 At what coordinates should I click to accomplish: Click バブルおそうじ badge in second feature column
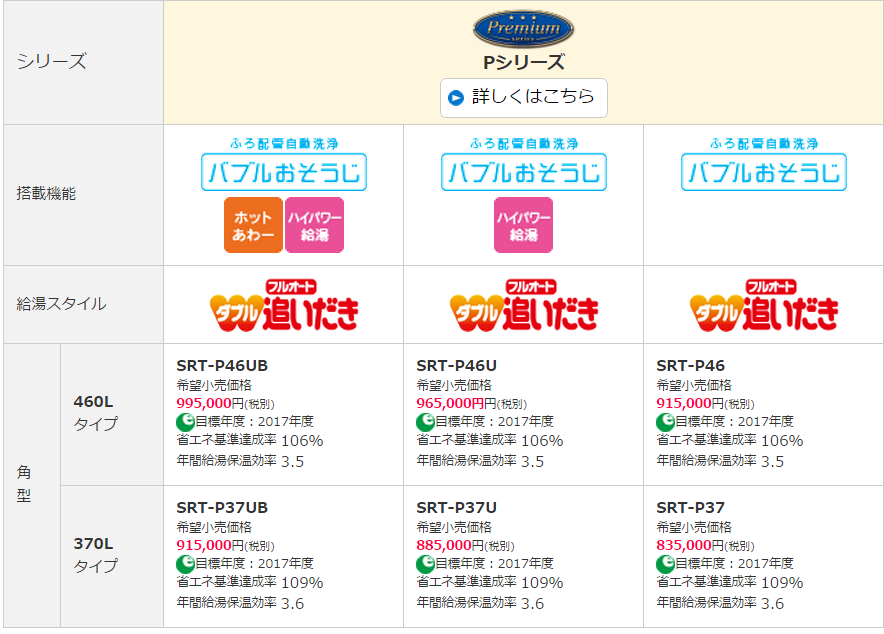coord(523,172)
